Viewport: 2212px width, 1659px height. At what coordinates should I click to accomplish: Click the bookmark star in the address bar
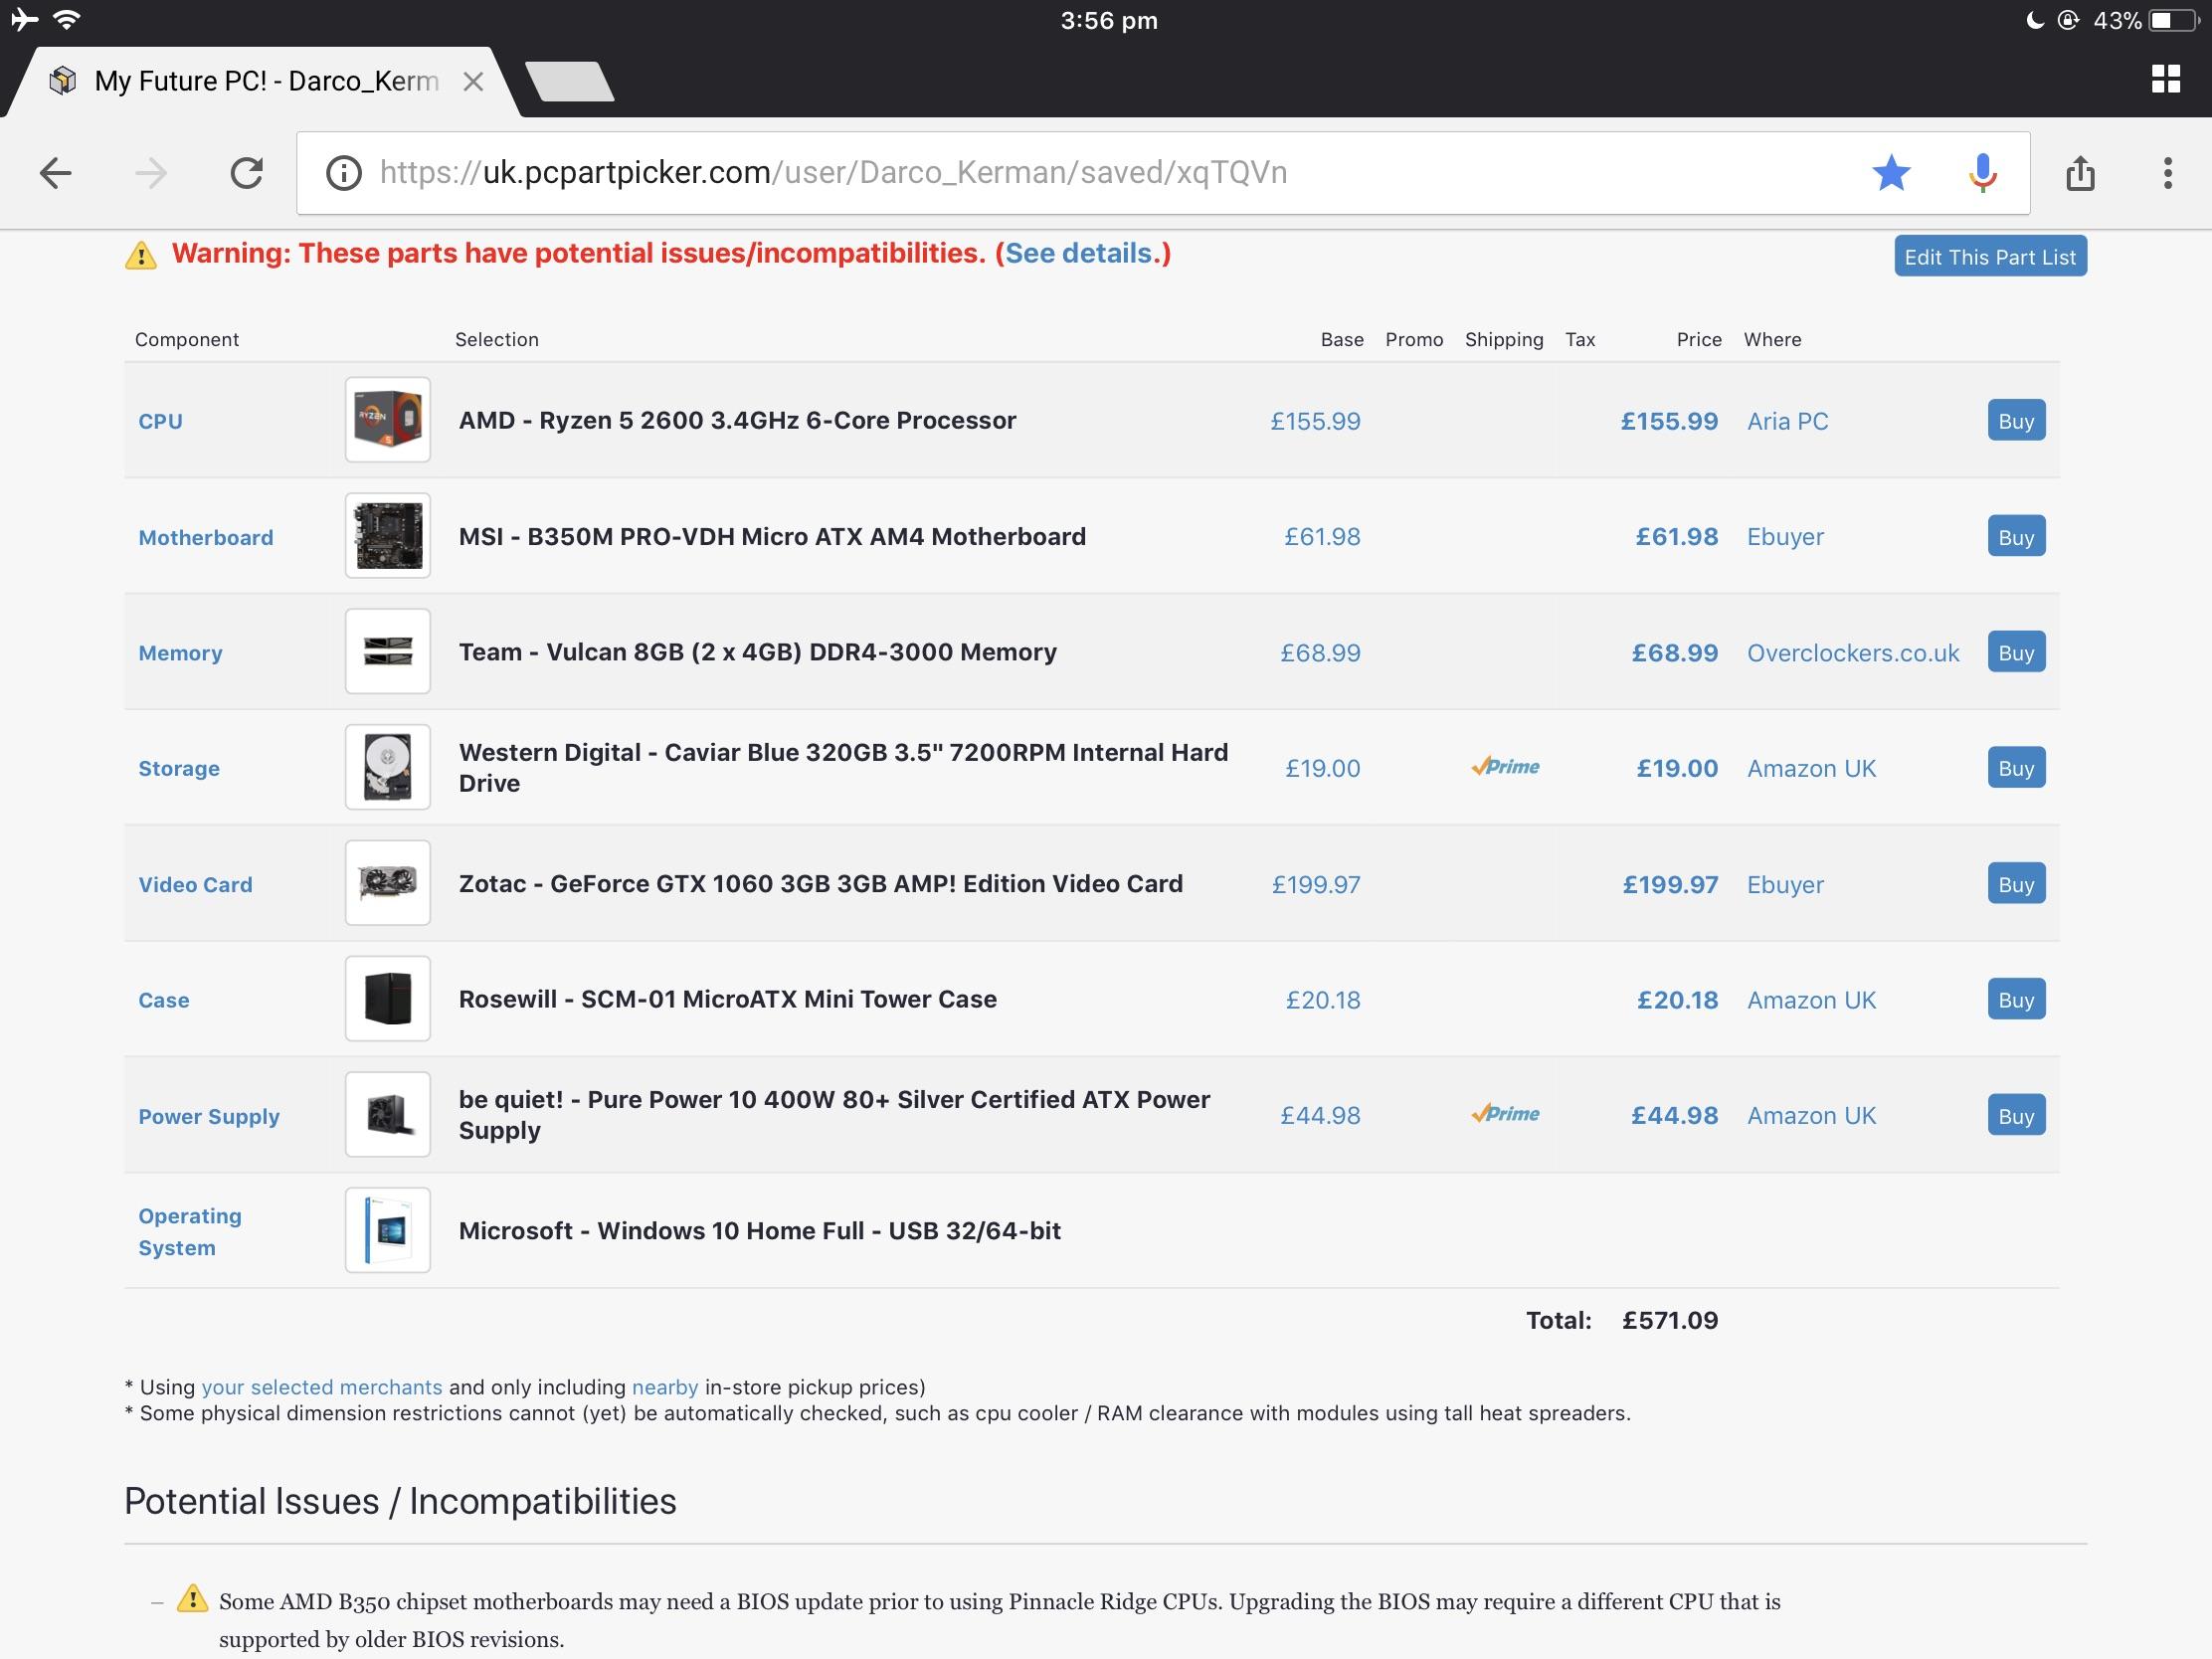point(1892,172)
